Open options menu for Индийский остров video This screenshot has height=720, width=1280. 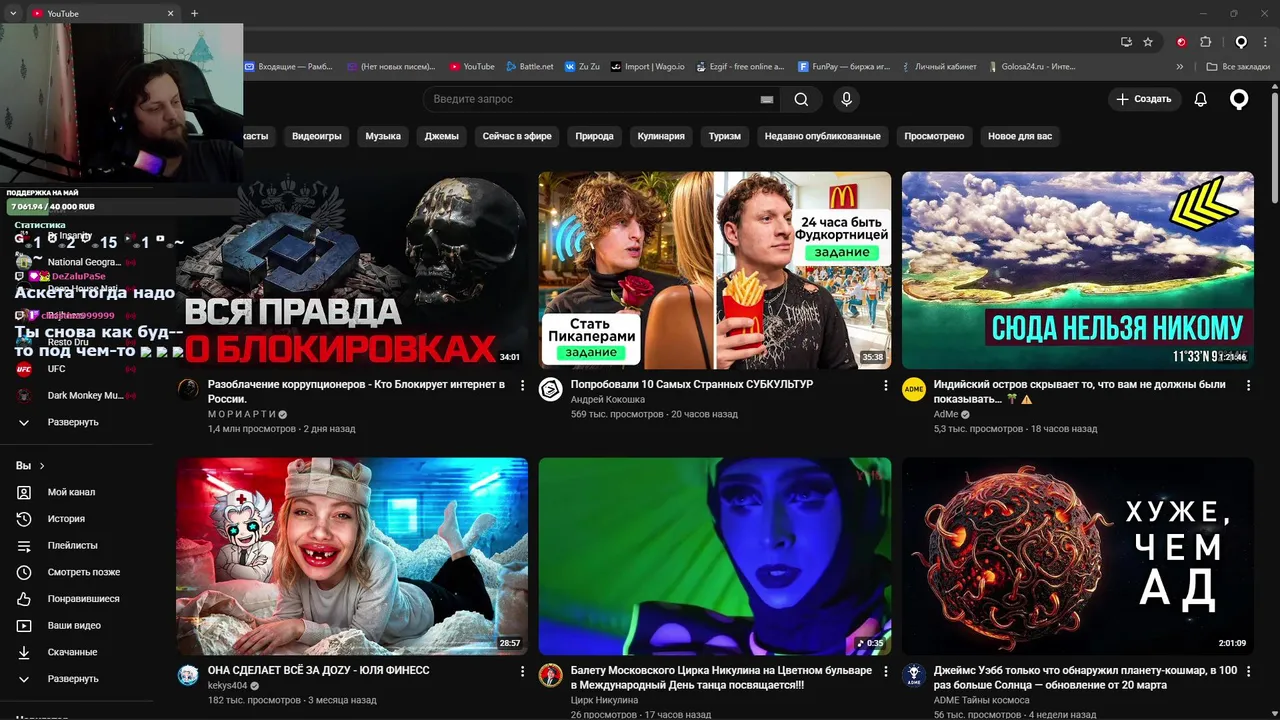(x=1248, y=385)
